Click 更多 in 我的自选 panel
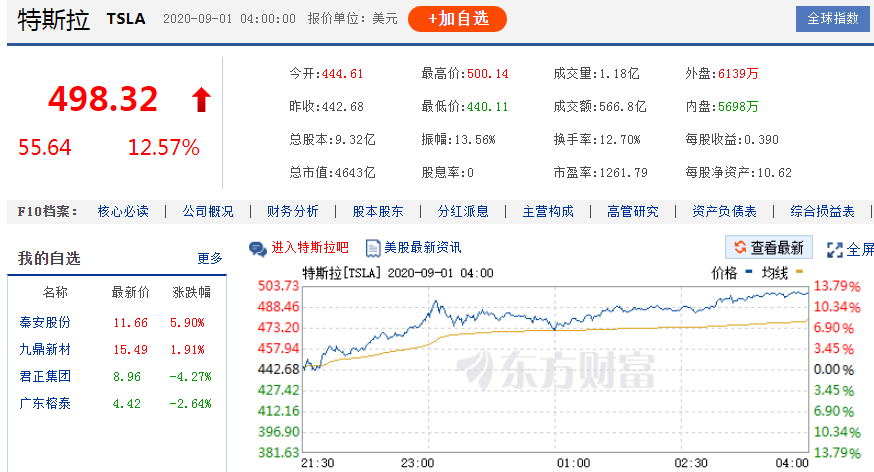Image resolution: width=874 pixels, height=472 pixels. pyautogui.click(x=210, y=258)
